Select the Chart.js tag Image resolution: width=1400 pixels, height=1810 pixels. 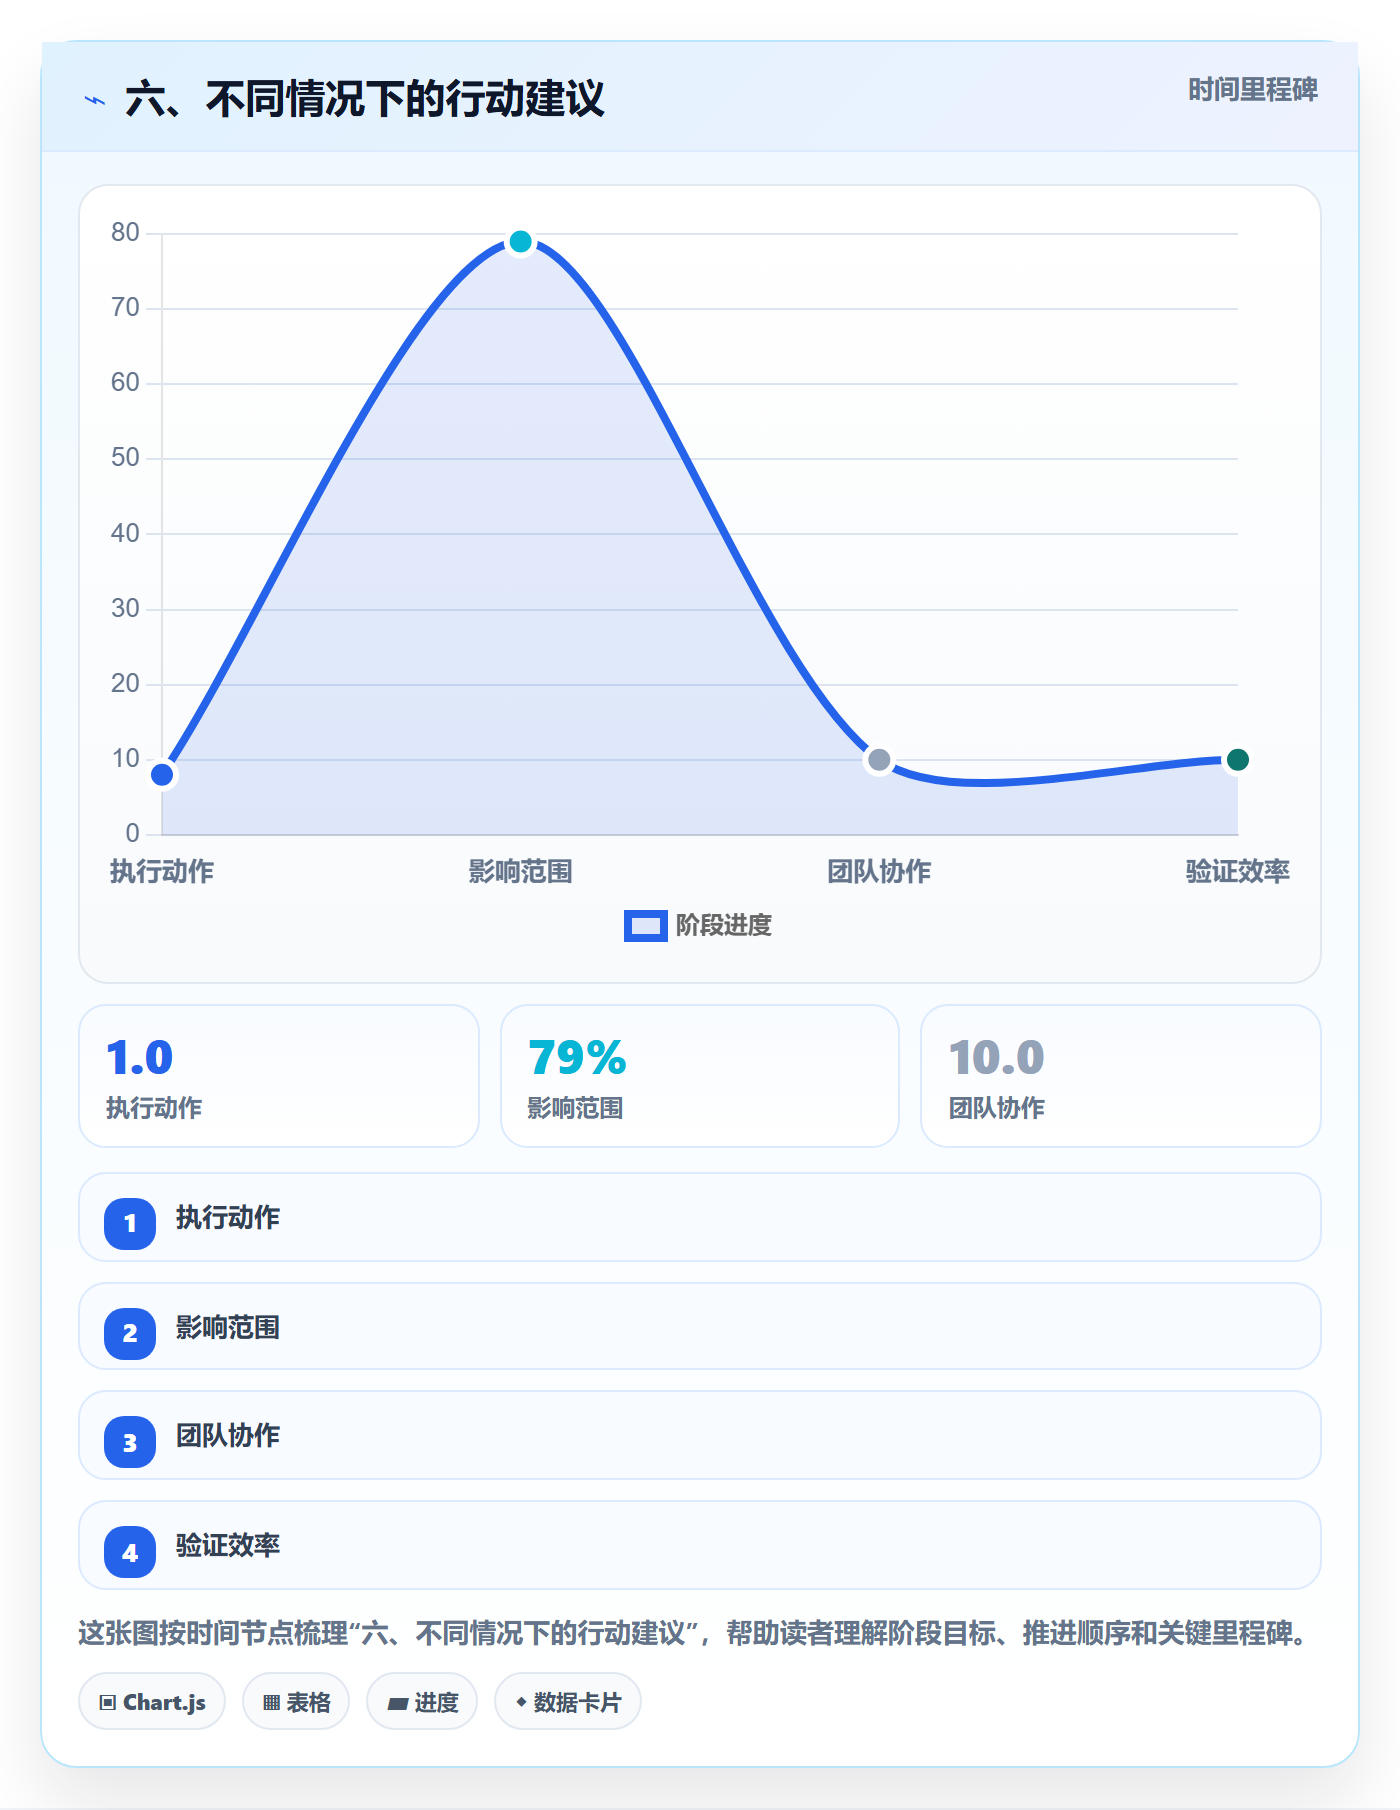[152, 1702]
